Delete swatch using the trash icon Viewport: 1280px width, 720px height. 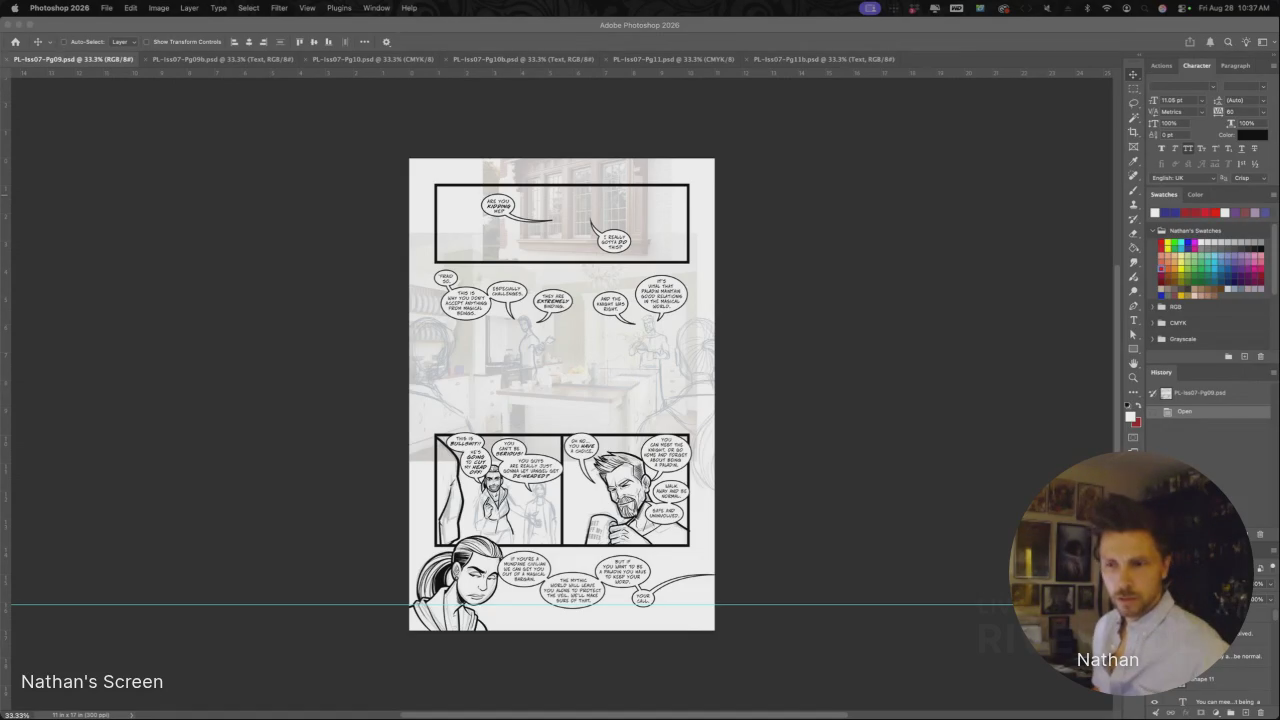point(1260,356)
